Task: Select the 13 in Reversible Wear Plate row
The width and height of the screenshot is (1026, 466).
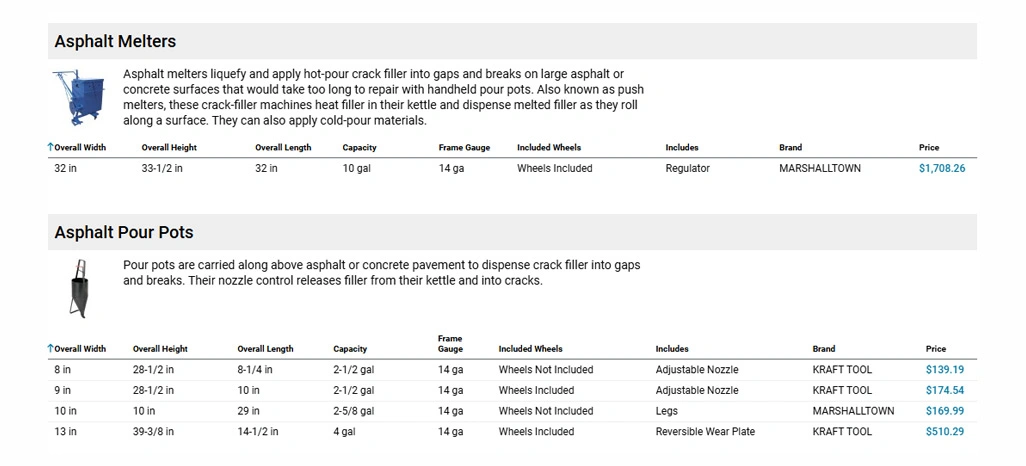Action: point(512,432)
